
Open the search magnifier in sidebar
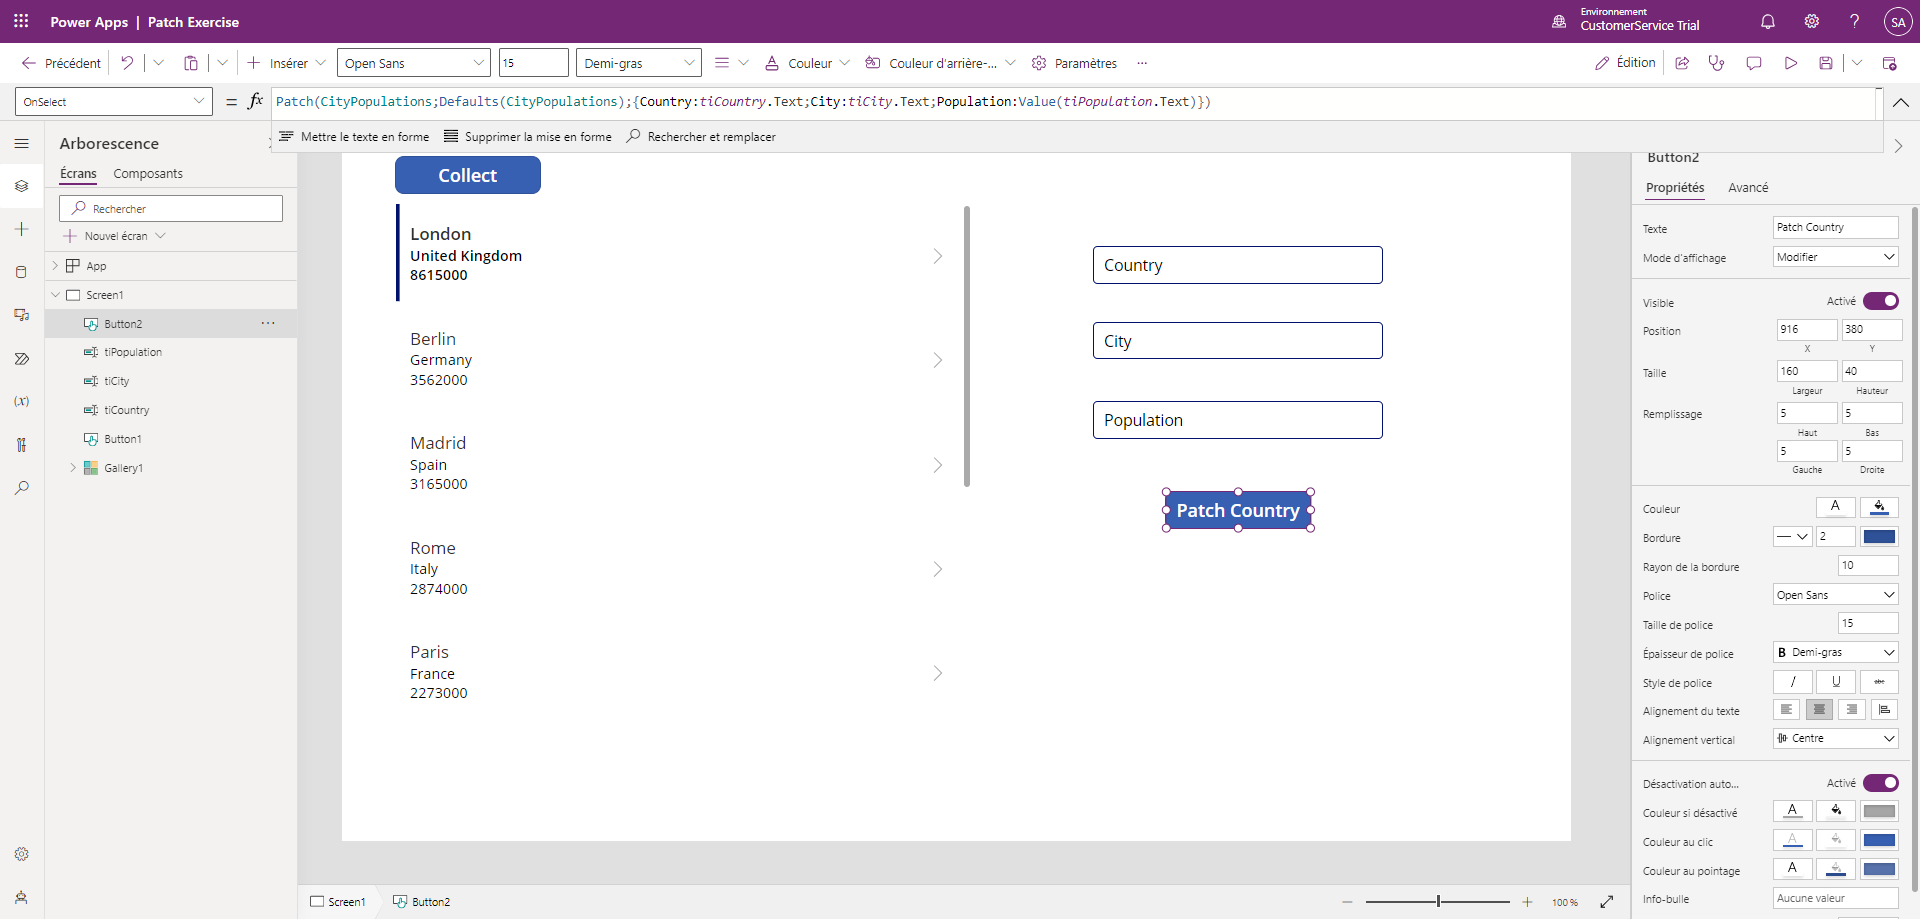[21, 488]
